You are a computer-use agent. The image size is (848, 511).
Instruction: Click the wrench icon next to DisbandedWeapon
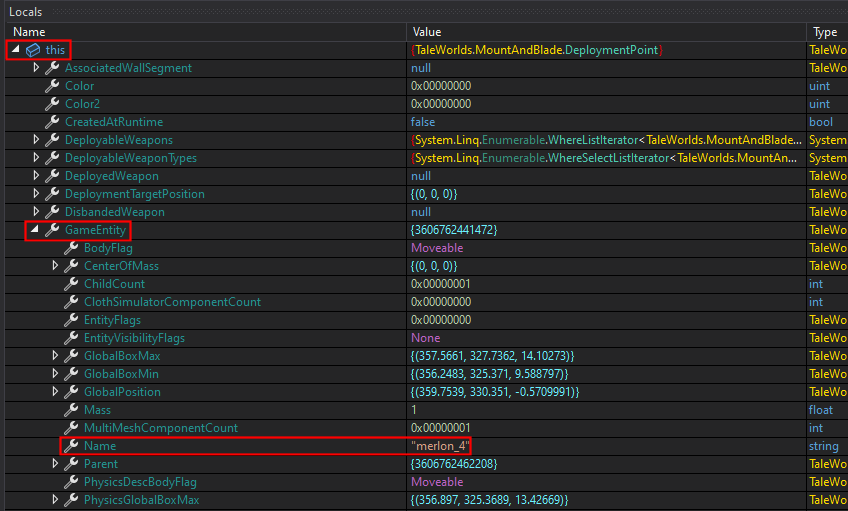52,211
